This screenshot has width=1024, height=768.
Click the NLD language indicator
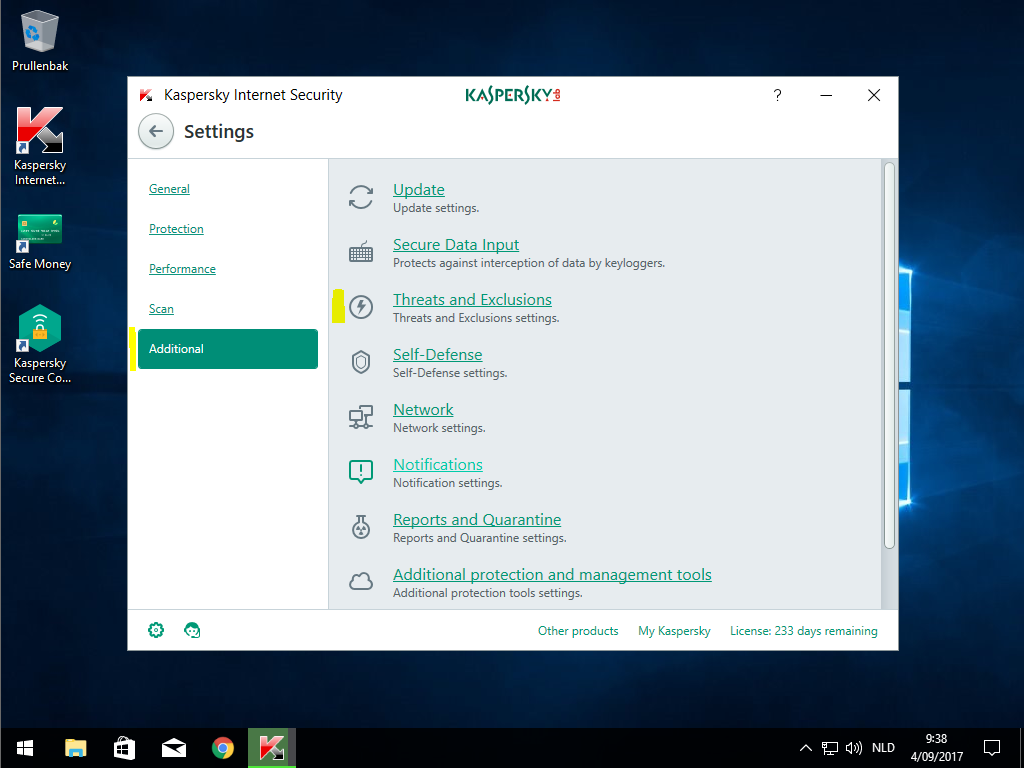[883, 748]
